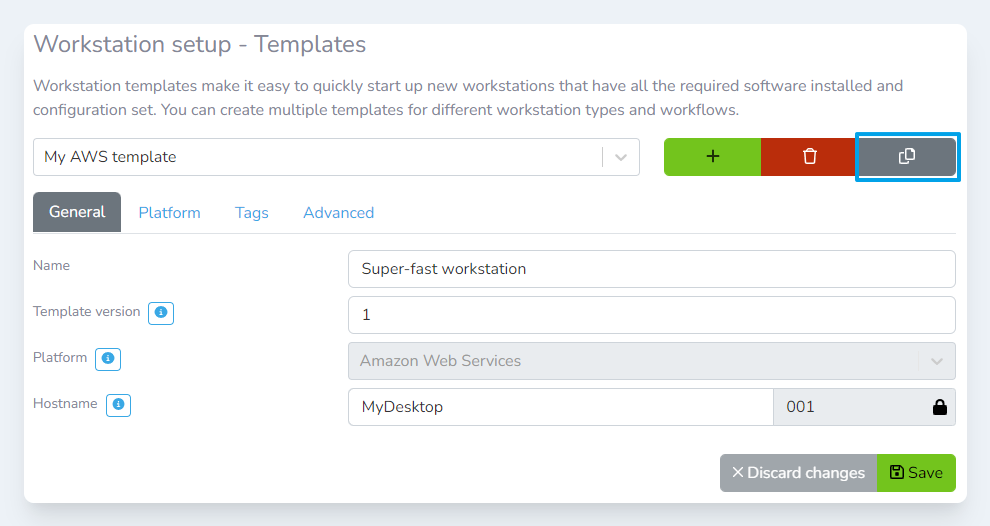Click the green add template plus icon
The image size is (990, 526).
[712, 157]
